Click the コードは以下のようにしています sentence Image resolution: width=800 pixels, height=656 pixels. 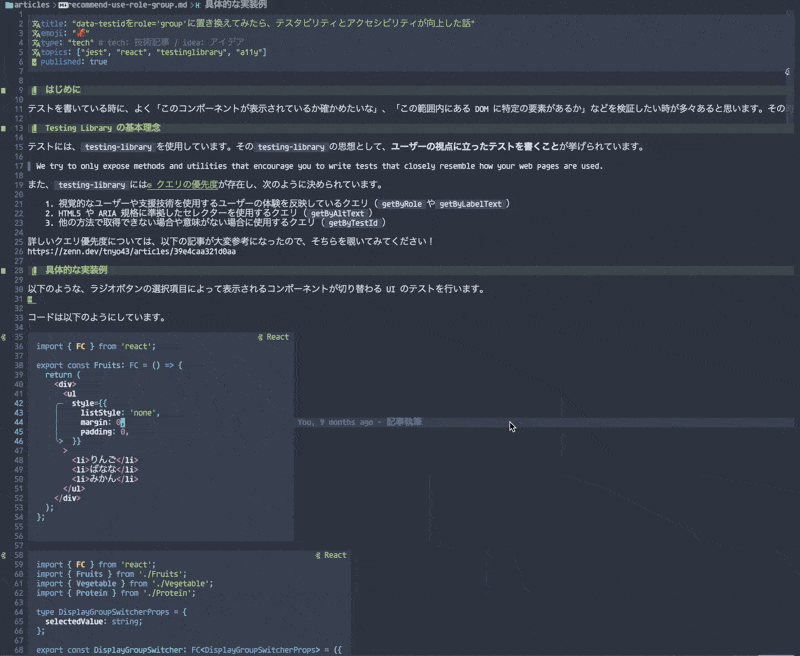pos(97,317)
